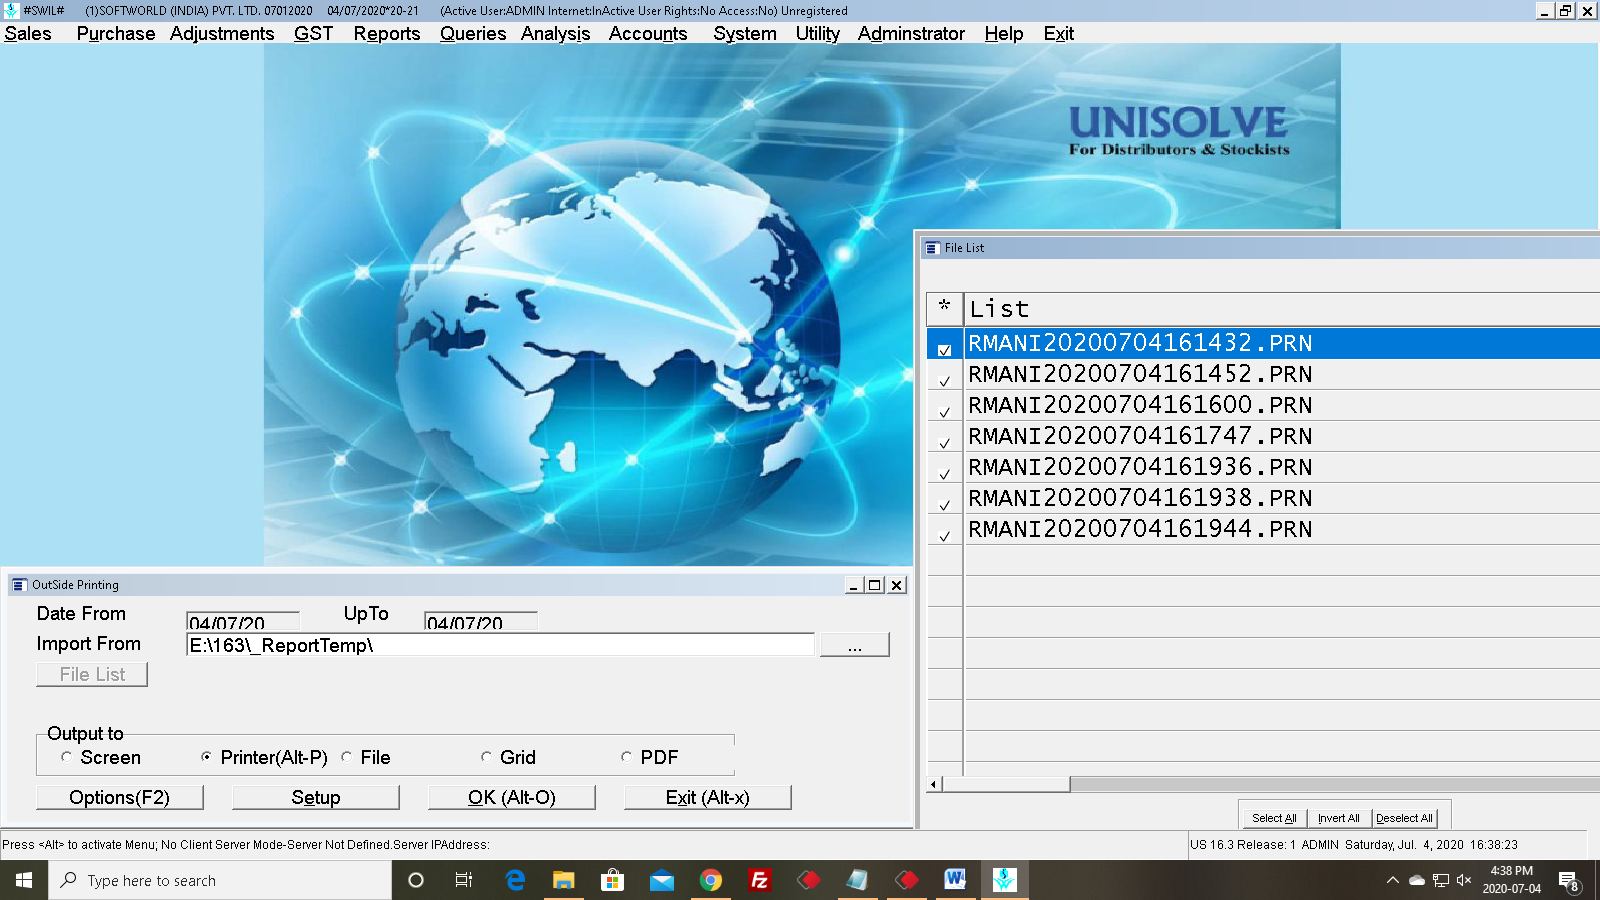1600x900 pixels.
Task: Click the UpTo date field
Action: pyautogui.click(x=481, y=621)
